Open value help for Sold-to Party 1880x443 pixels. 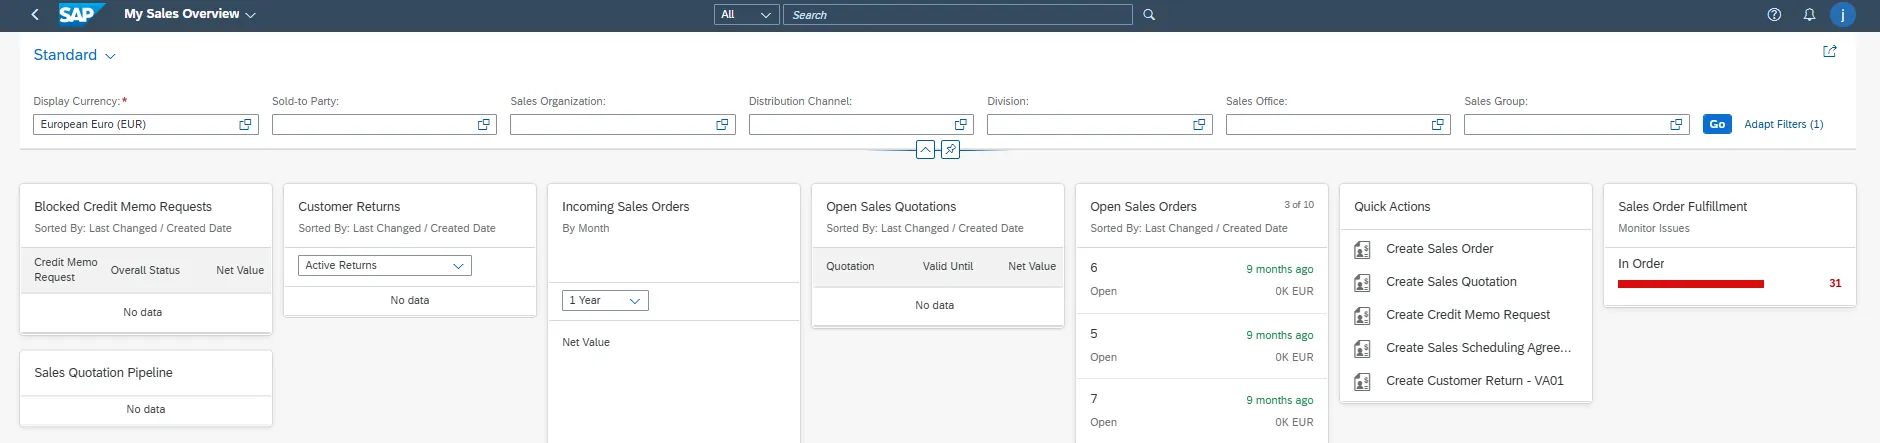[x=484, y=125]
